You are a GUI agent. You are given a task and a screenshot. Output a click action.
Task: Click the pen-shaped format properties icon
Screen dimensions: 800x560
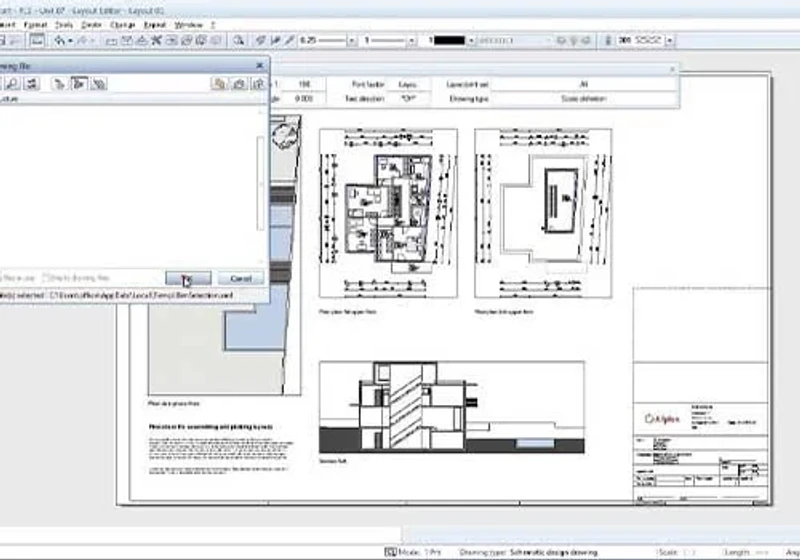pyautogui.click(x=289, y=40)
